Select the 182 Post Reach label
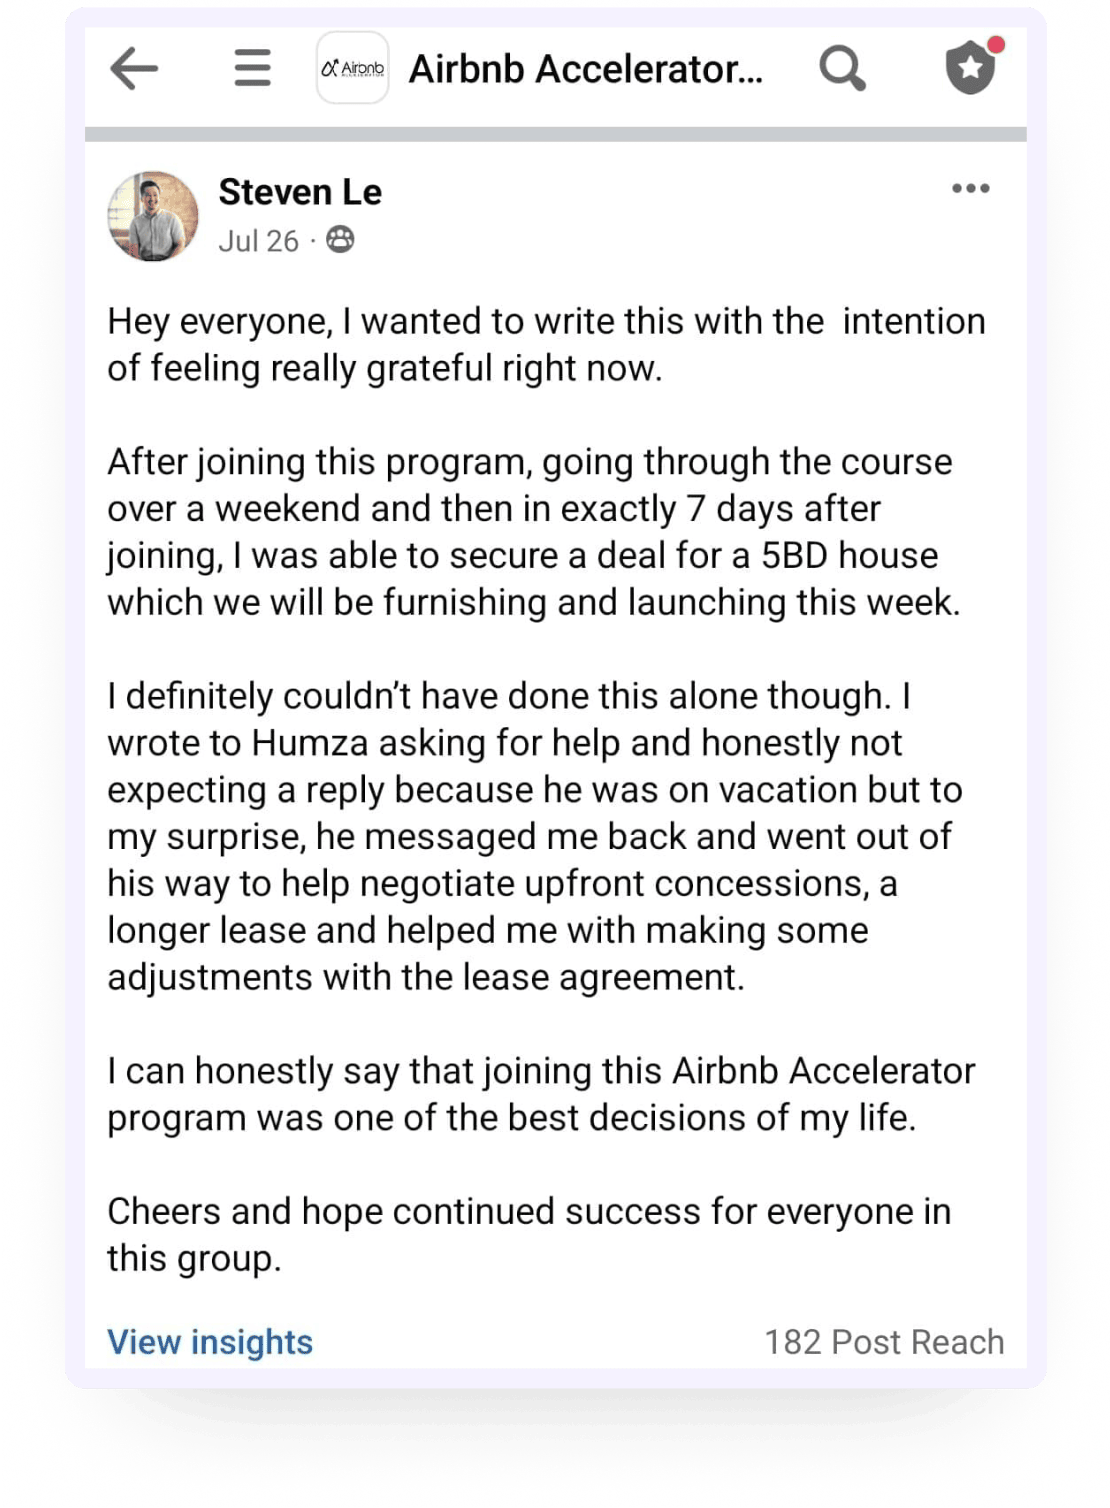Viewport: 1110px width, 1508px height. (x=884, y=1342)
